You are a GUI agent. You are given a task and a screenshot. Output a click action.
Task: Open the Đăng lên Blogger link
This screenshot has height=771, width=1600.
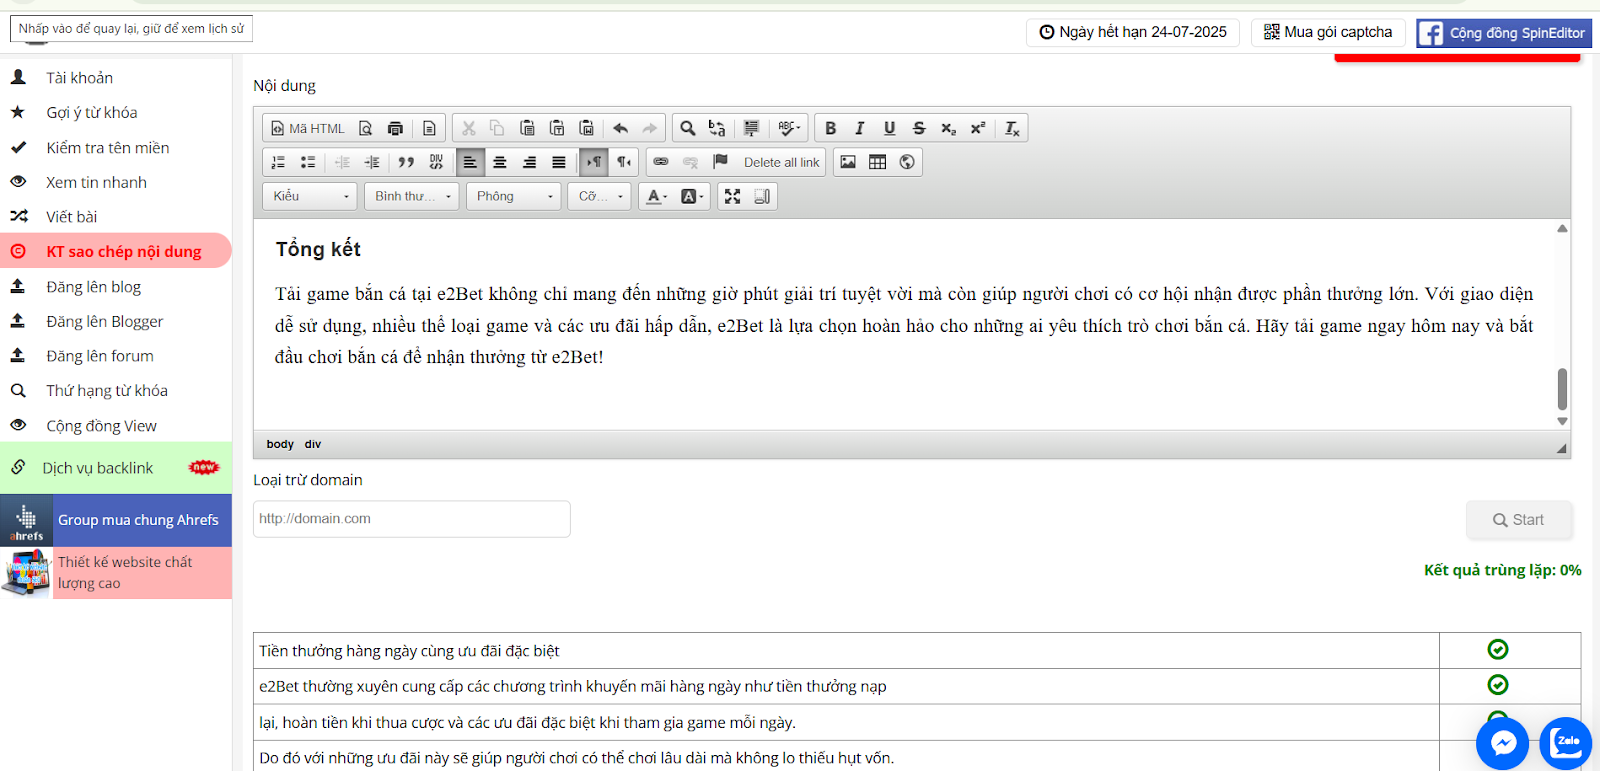[104, 321]
